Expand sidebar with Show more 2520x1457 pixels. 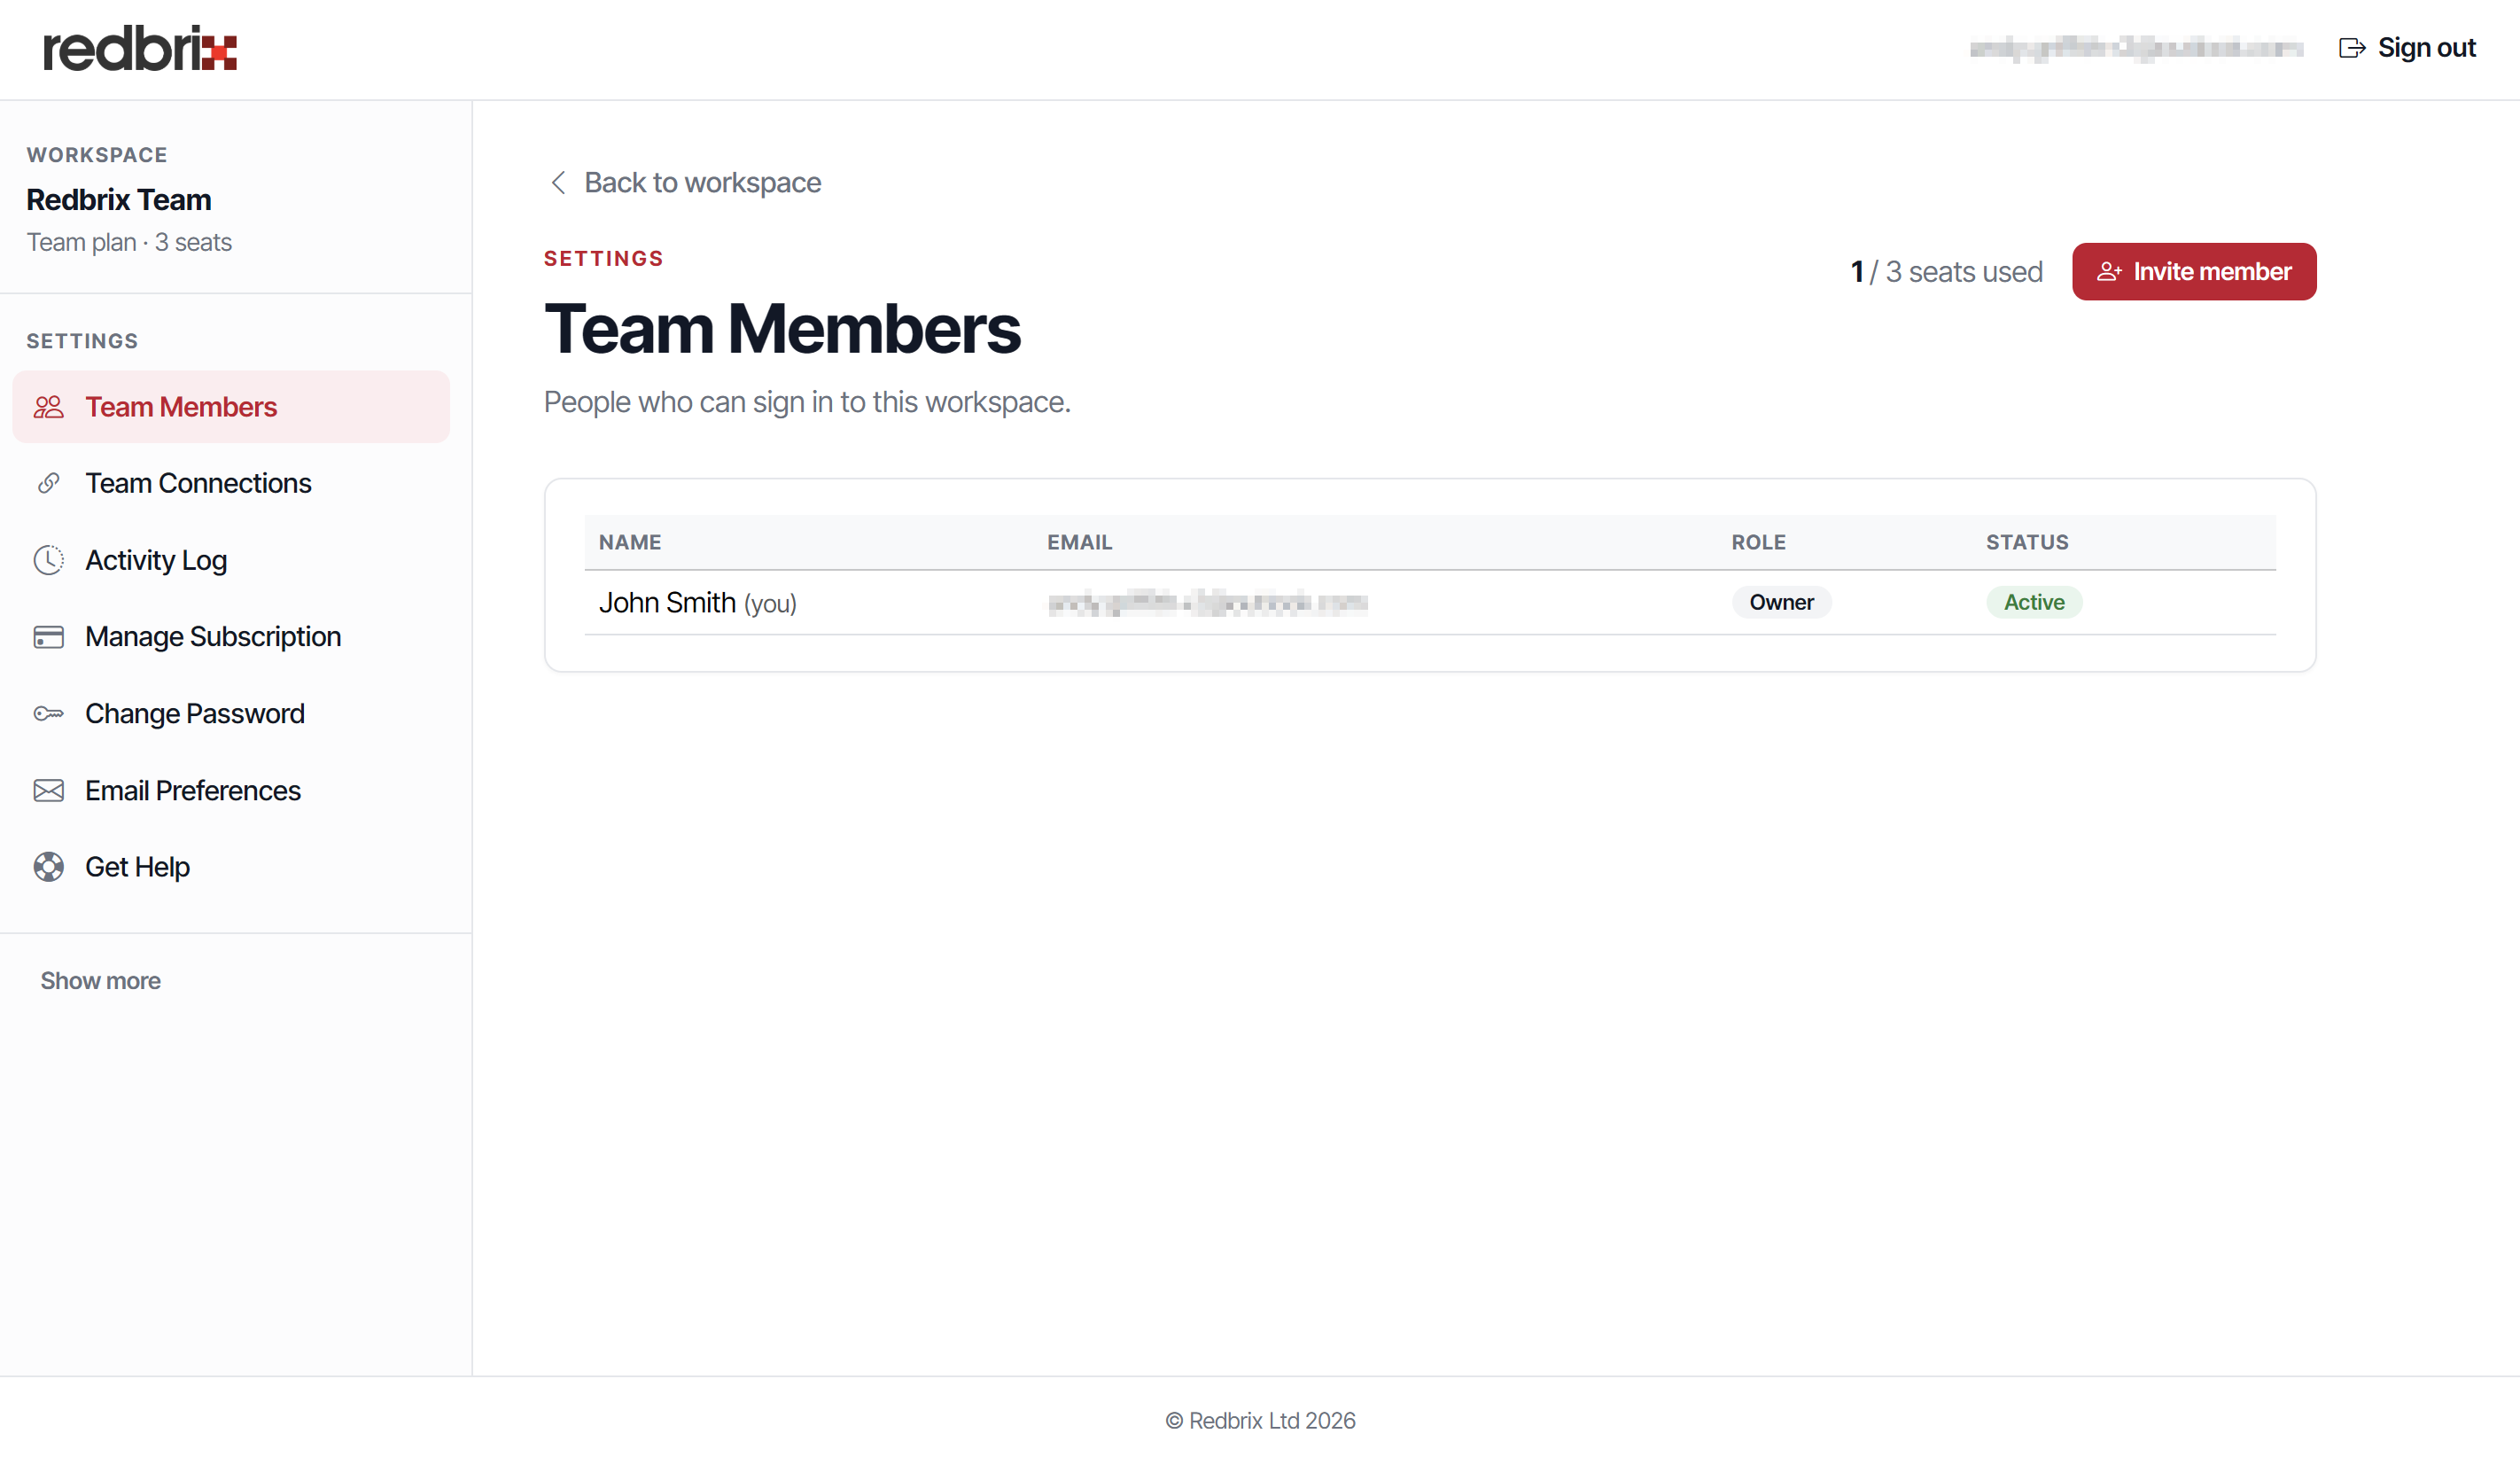click(100, 981)
